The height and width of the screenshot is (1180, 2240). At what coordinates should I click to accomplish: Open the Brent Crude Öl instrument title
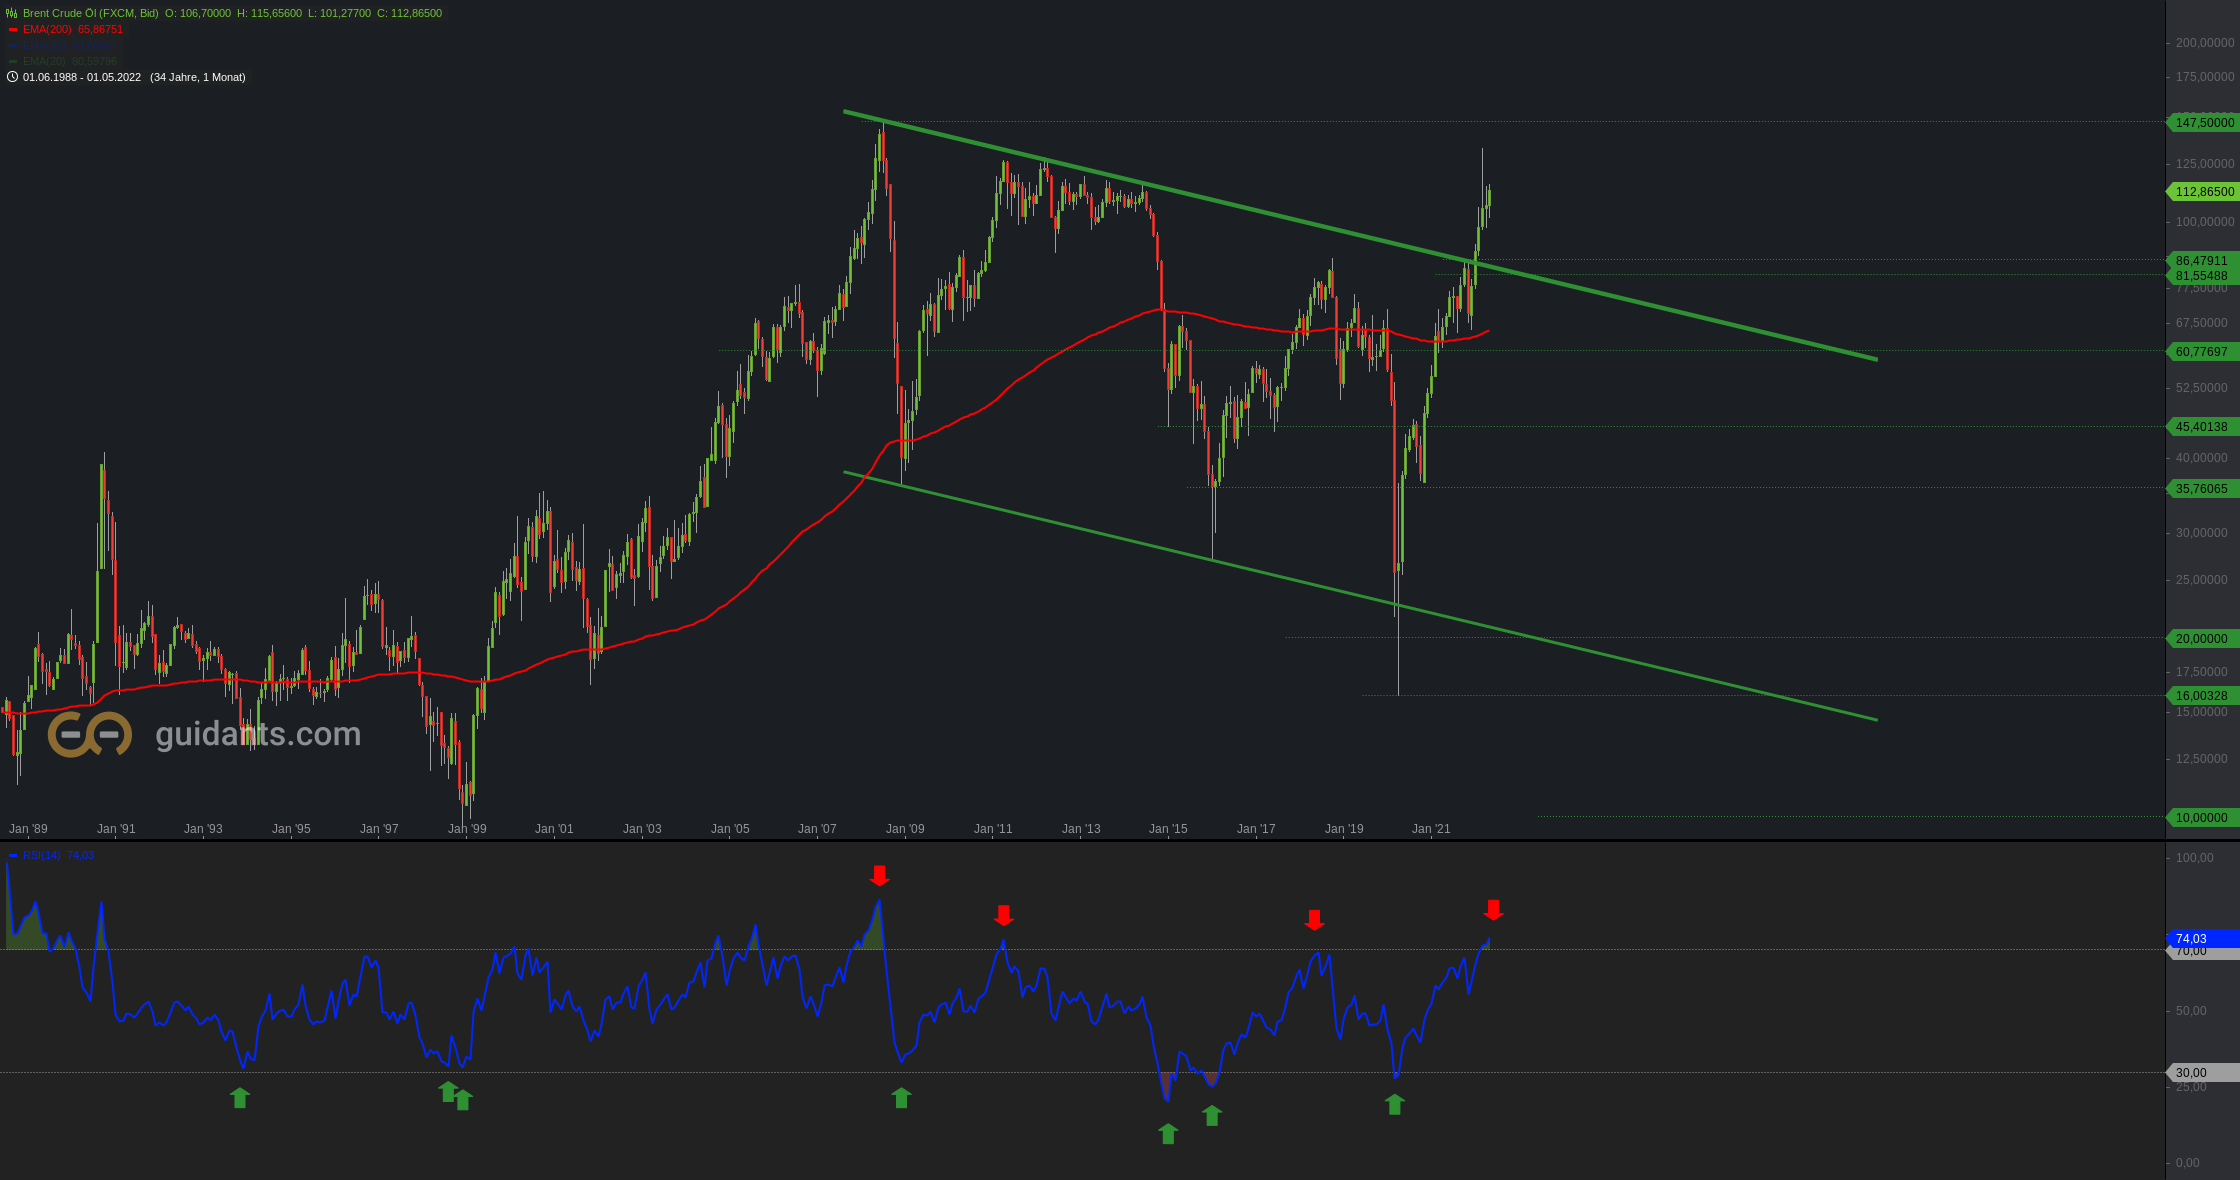90,13
